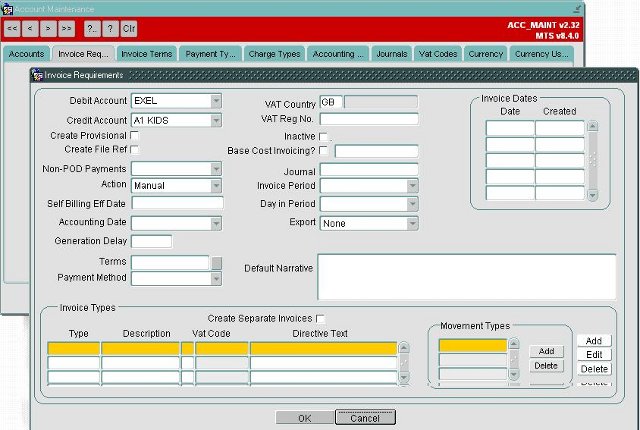The image size is (640, 430).
Task: Select the Invoice Req... tab
Action: (x=83, y=54)
